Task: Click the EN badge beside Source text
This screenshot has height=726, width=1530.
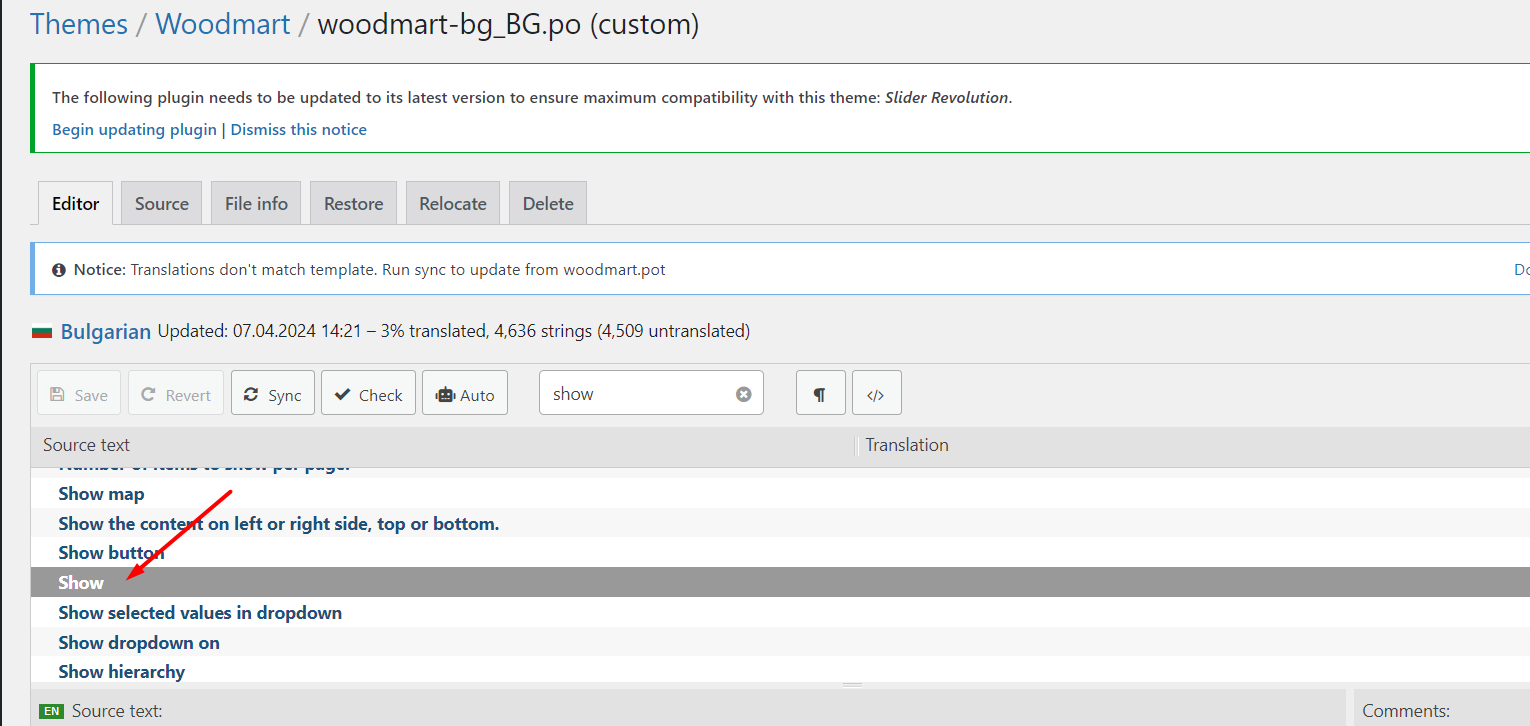Action: pos(51,711)
